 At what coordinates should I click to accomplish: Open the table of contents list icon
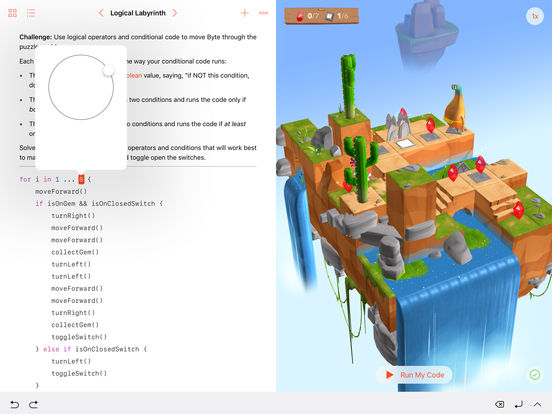[x=31, y=13]
